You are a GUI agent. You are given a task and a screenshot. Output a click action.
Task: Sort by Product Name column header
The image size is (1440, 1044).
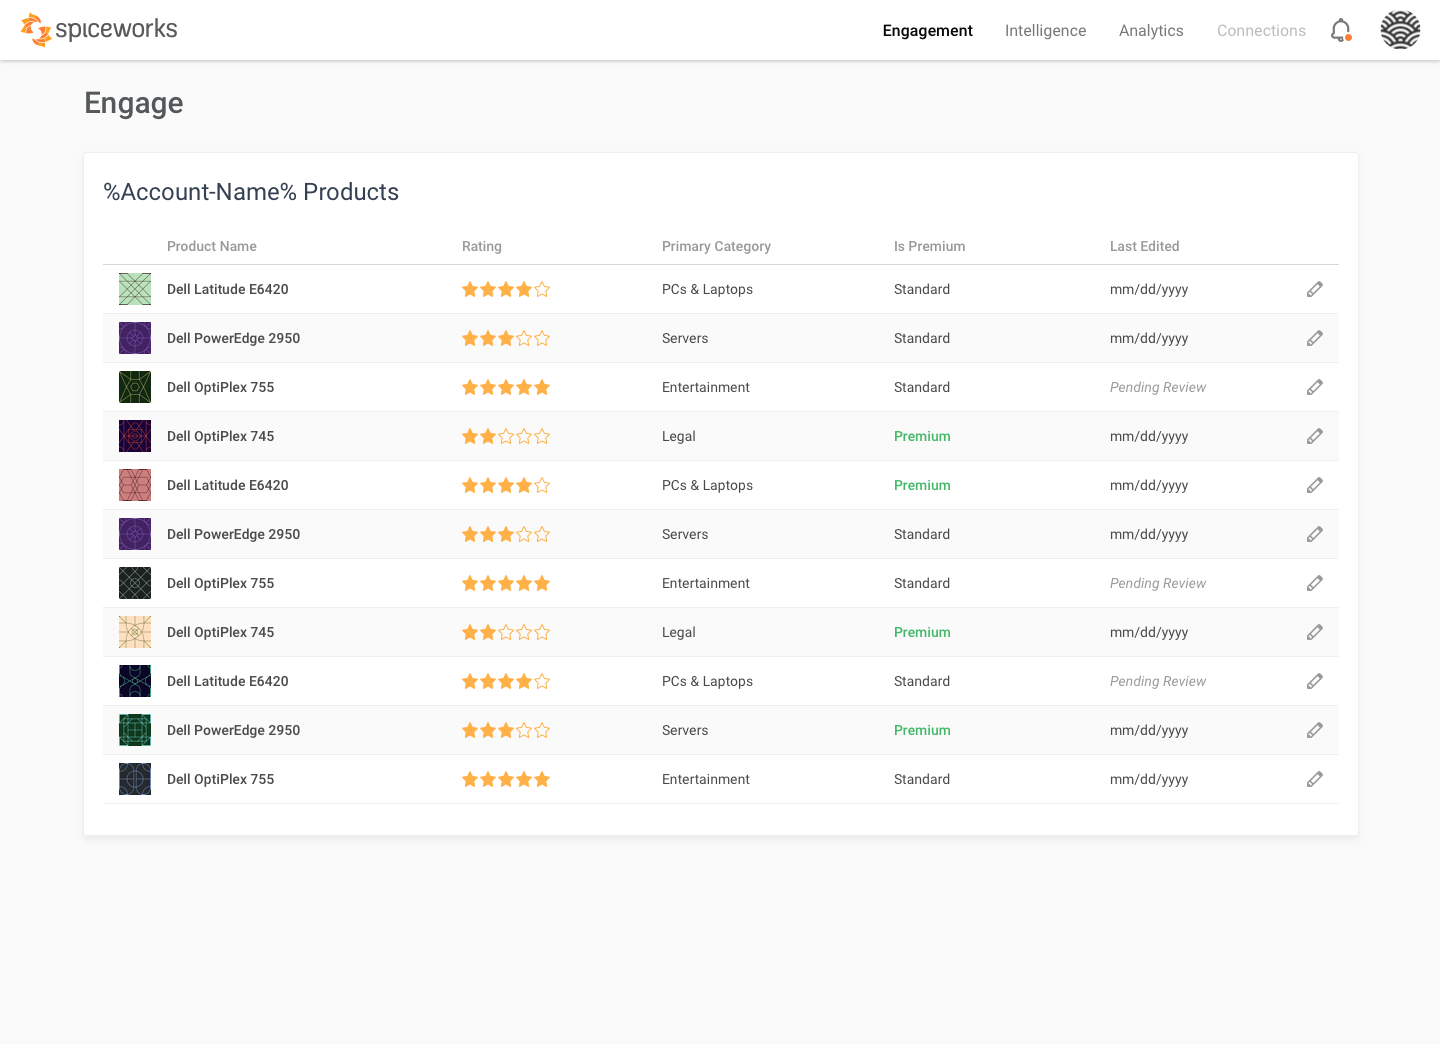pyautogui.click(x=212, y=246)
